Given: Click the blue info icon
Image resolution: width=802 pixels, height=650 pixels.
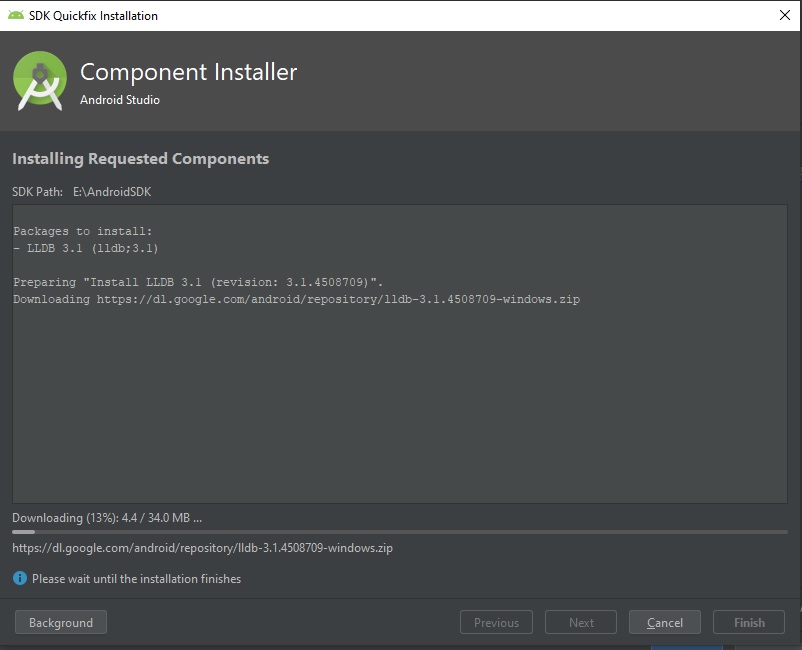Looking at the screenshot, I should (19, 578).
